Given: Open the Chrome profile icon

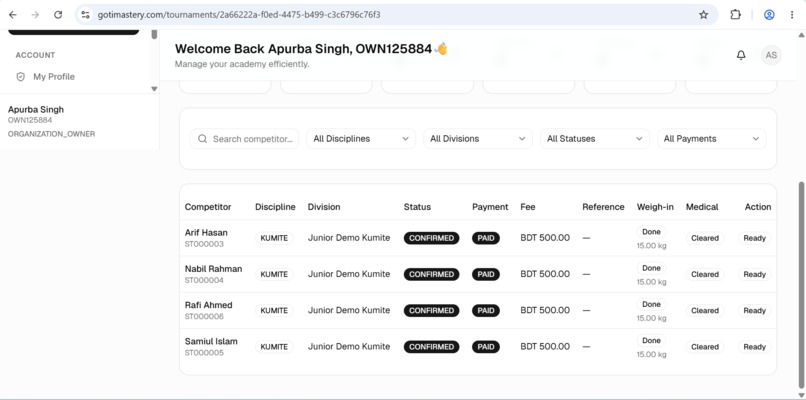Looking at the screenshot, I should 769,15.
